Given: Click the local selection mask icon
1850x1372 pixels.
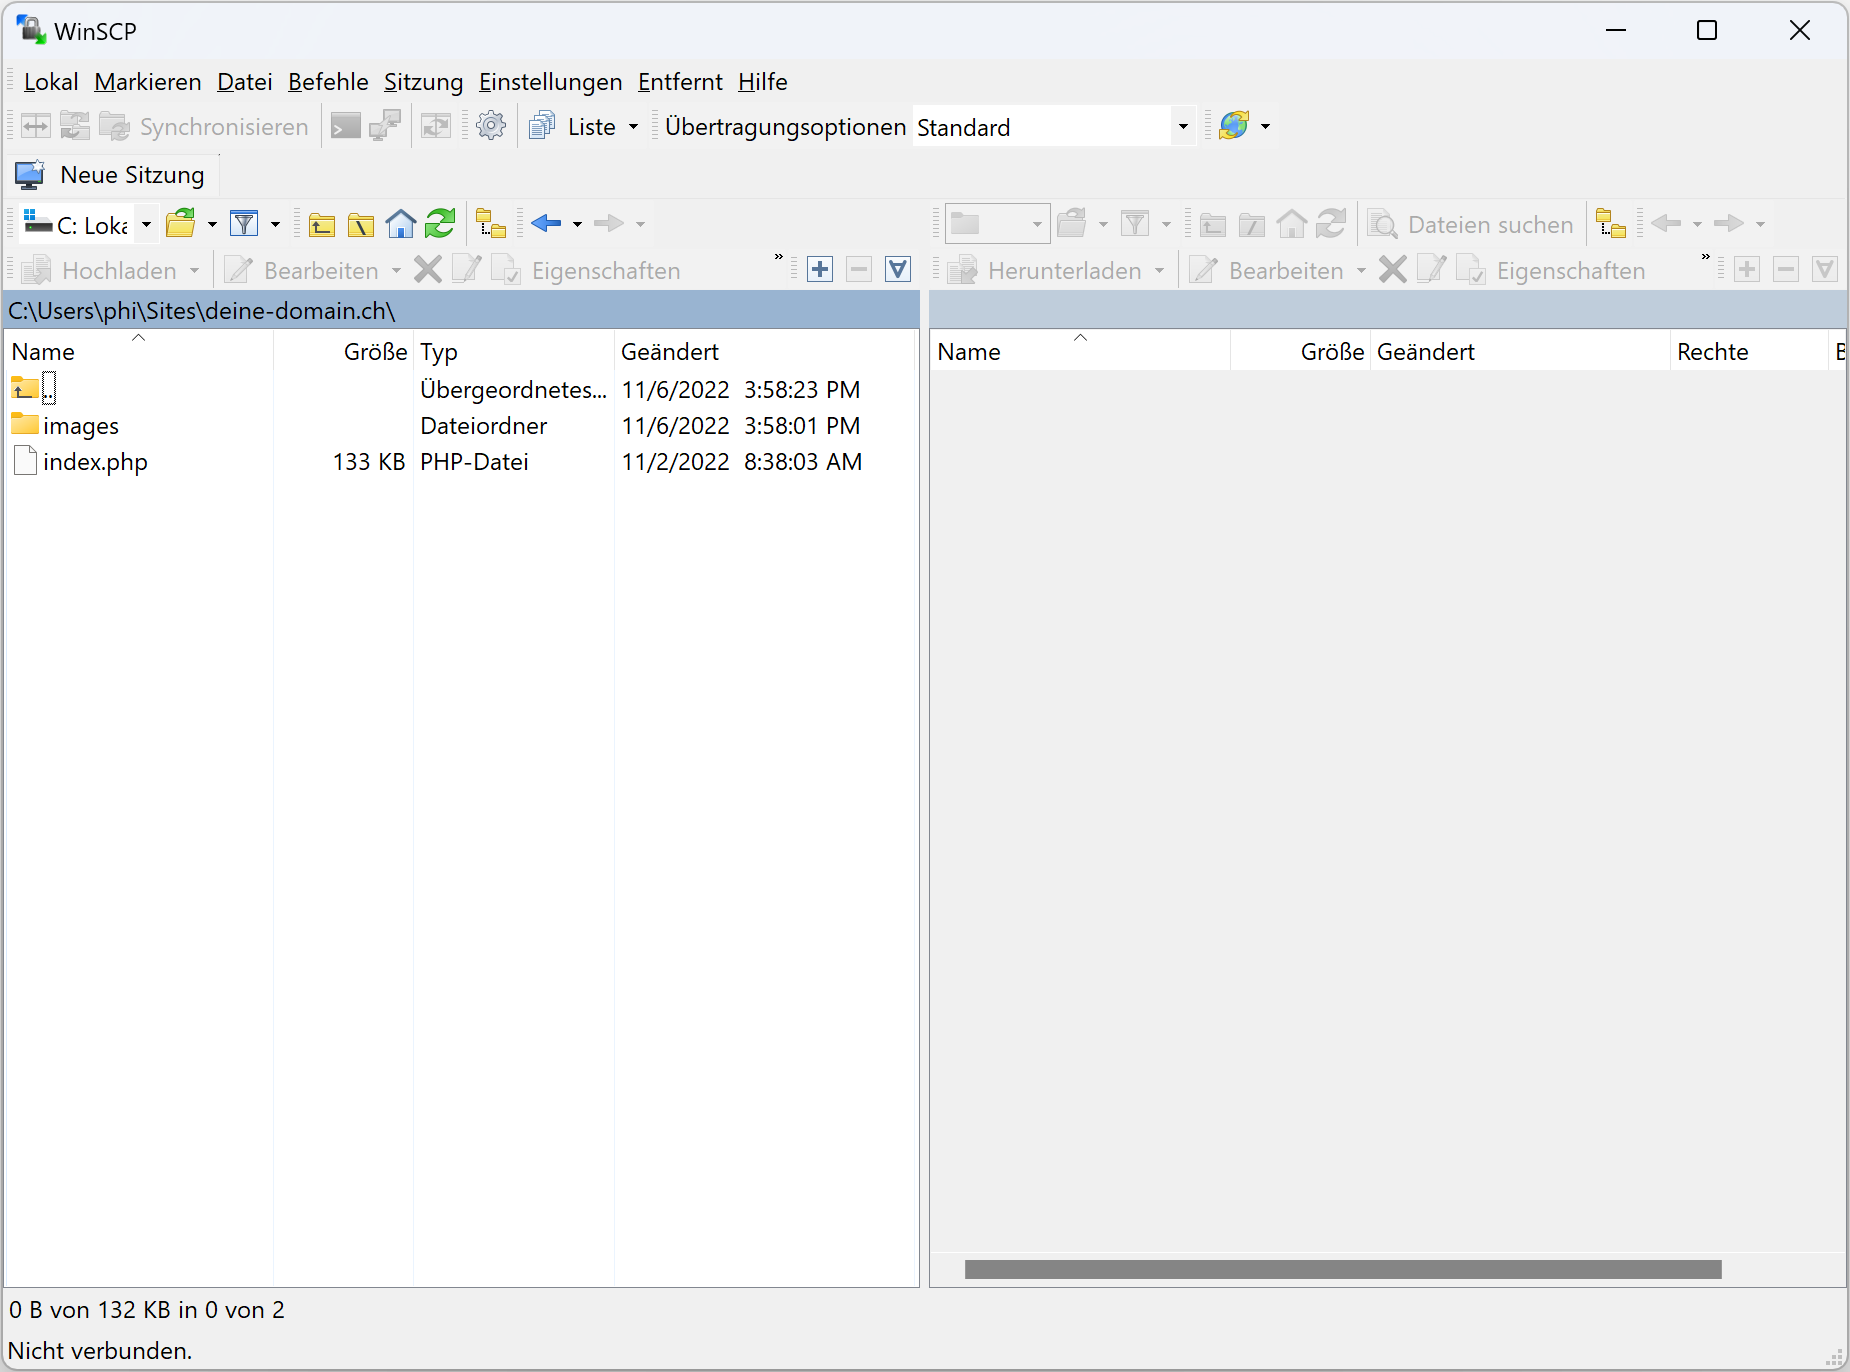Looking at the screenshot, I should pyautogui.click(x=898, y=270).
